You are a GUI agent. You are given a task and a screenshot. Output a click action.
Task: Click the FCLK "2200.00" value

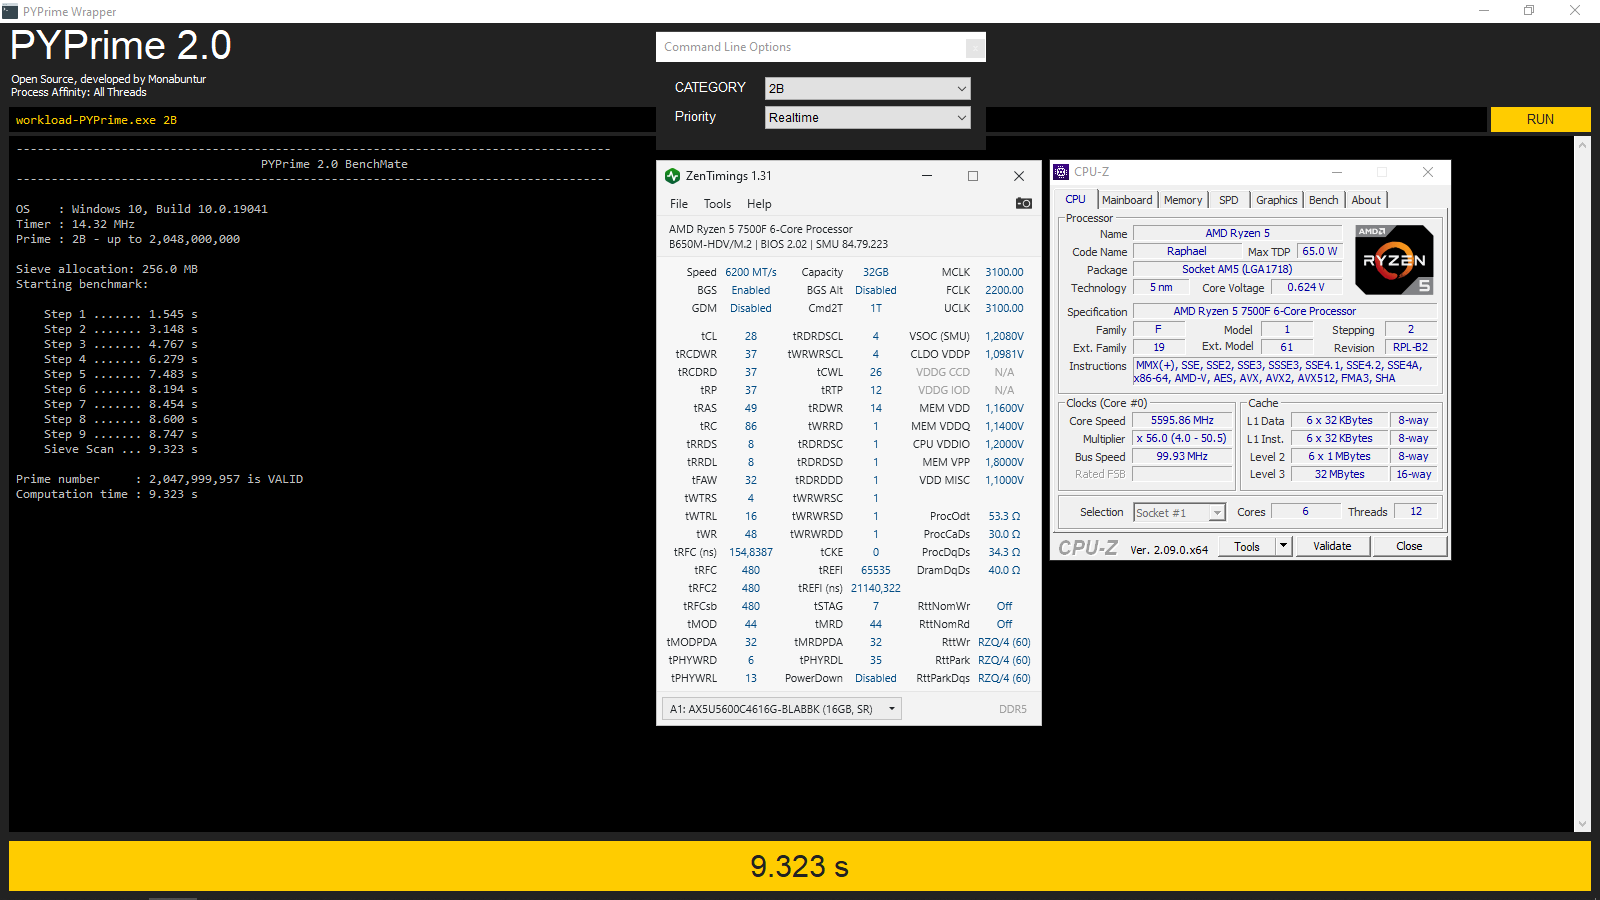[x=1004, y=290]
